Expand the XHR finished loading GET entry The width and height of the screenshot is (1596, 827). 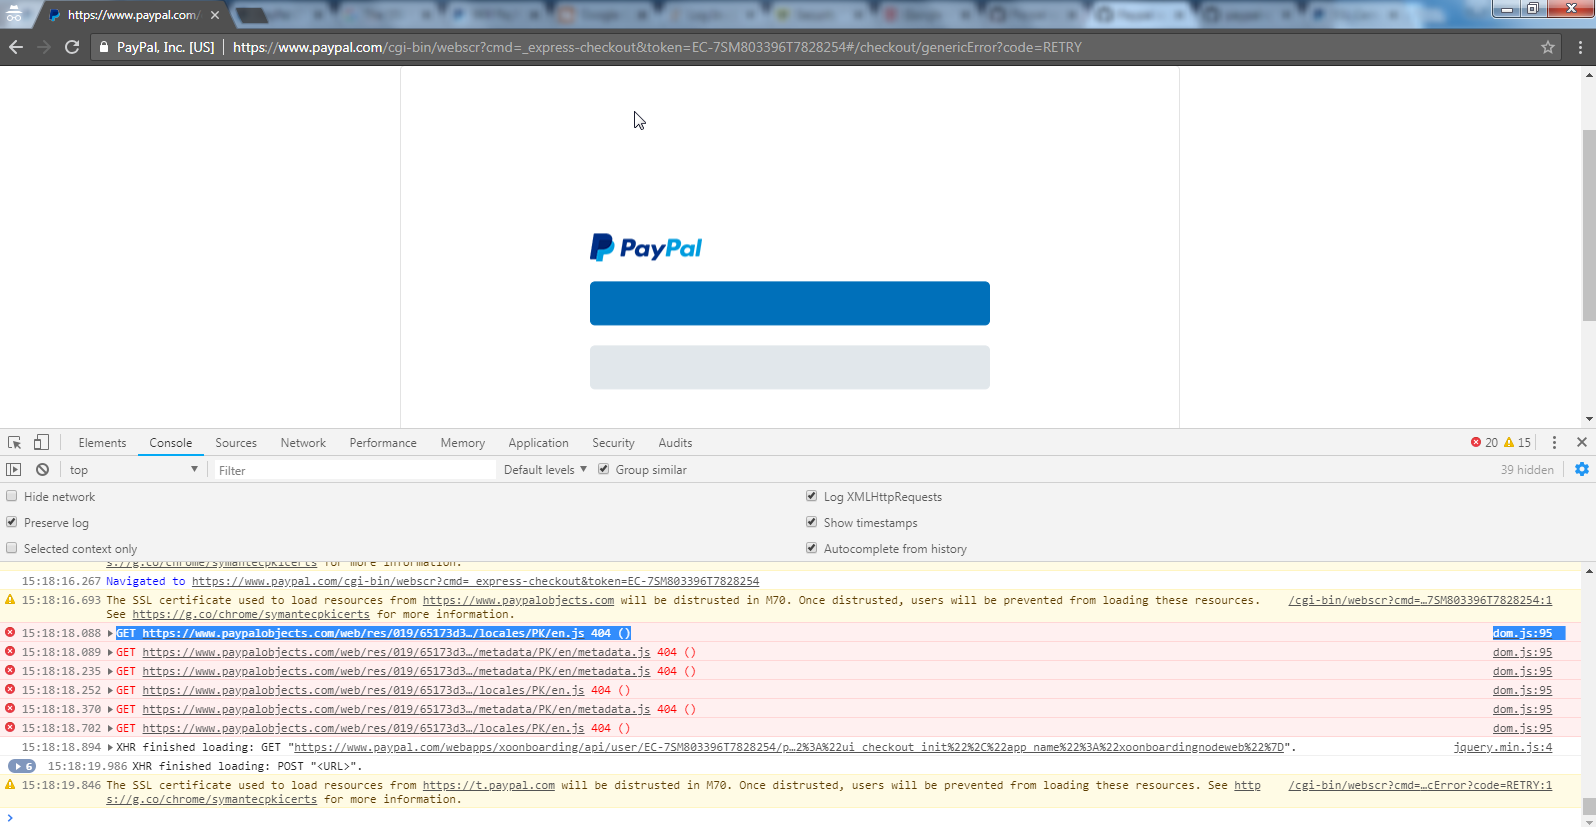pyautogui.click(x=110, y=747)
